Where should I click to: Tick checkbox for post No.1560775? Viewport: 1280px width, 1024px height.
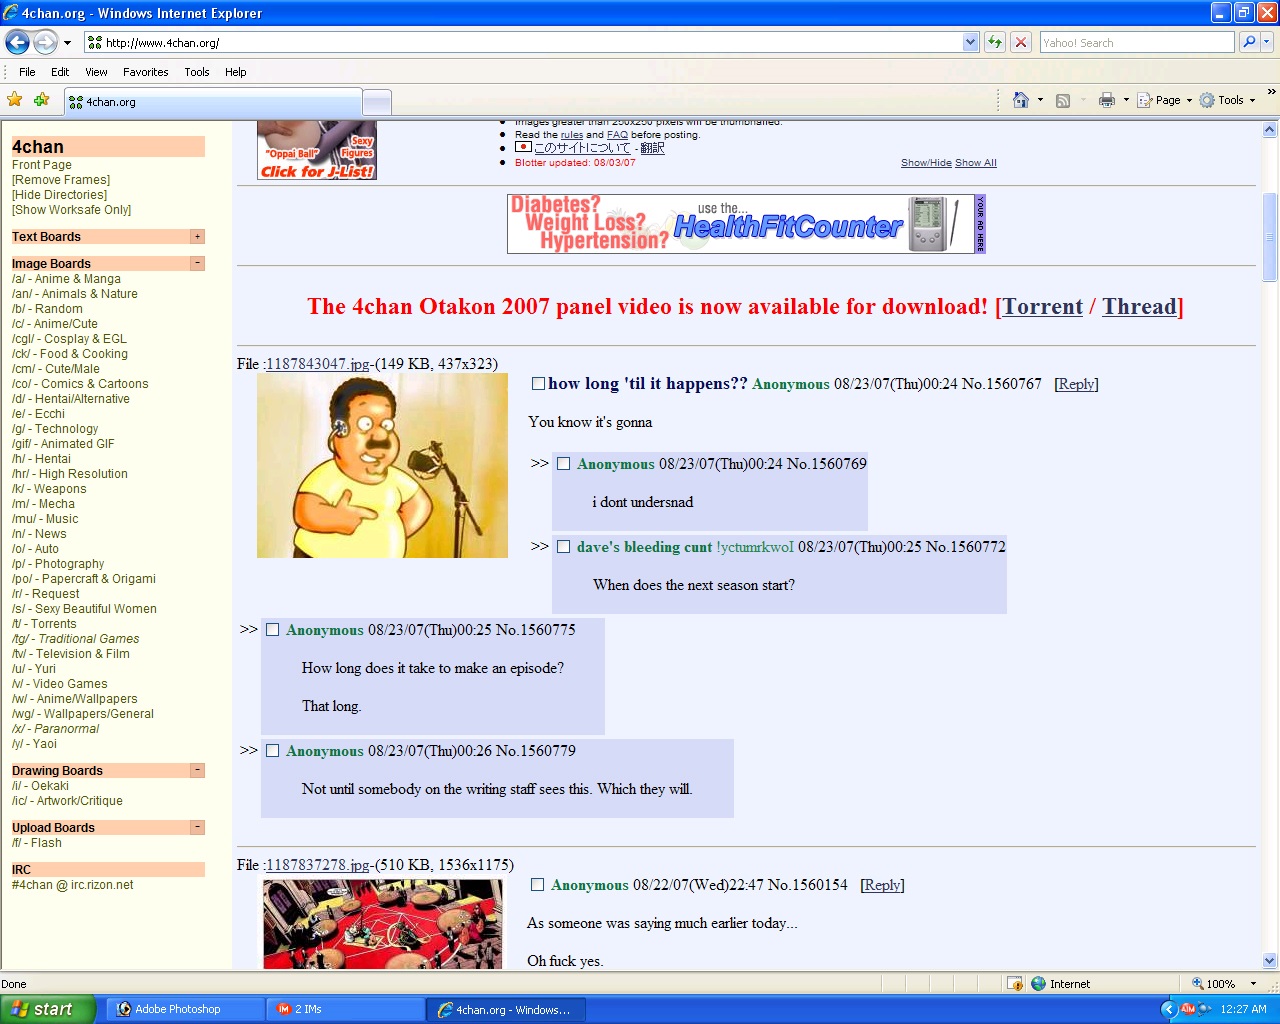click(x=272, y=630)
